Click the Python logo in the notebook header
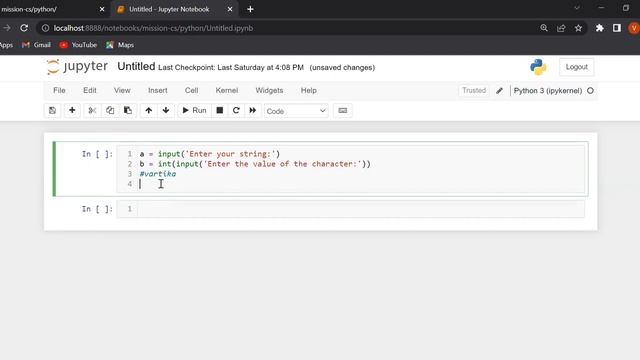This screenshot has width=640, height=360. pyautogui.click(x=538, y=67)
